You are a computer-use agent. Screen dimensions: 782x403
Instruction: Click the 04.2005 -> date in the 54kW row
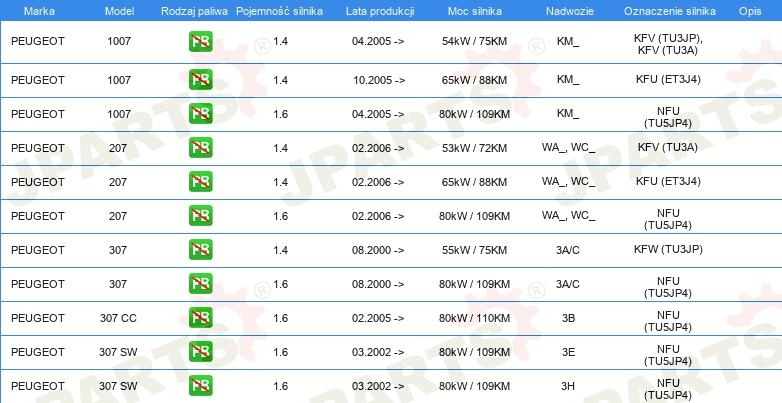(378, 41)
